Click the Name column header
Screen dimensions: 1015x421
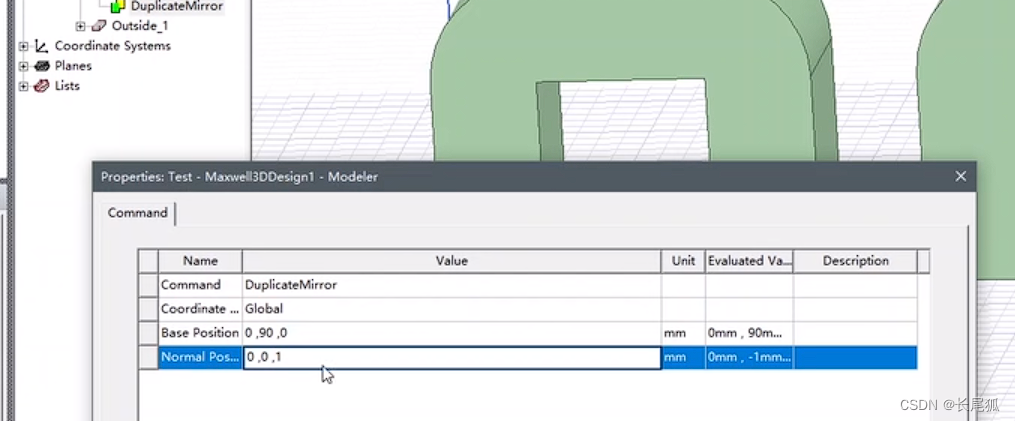200,261
